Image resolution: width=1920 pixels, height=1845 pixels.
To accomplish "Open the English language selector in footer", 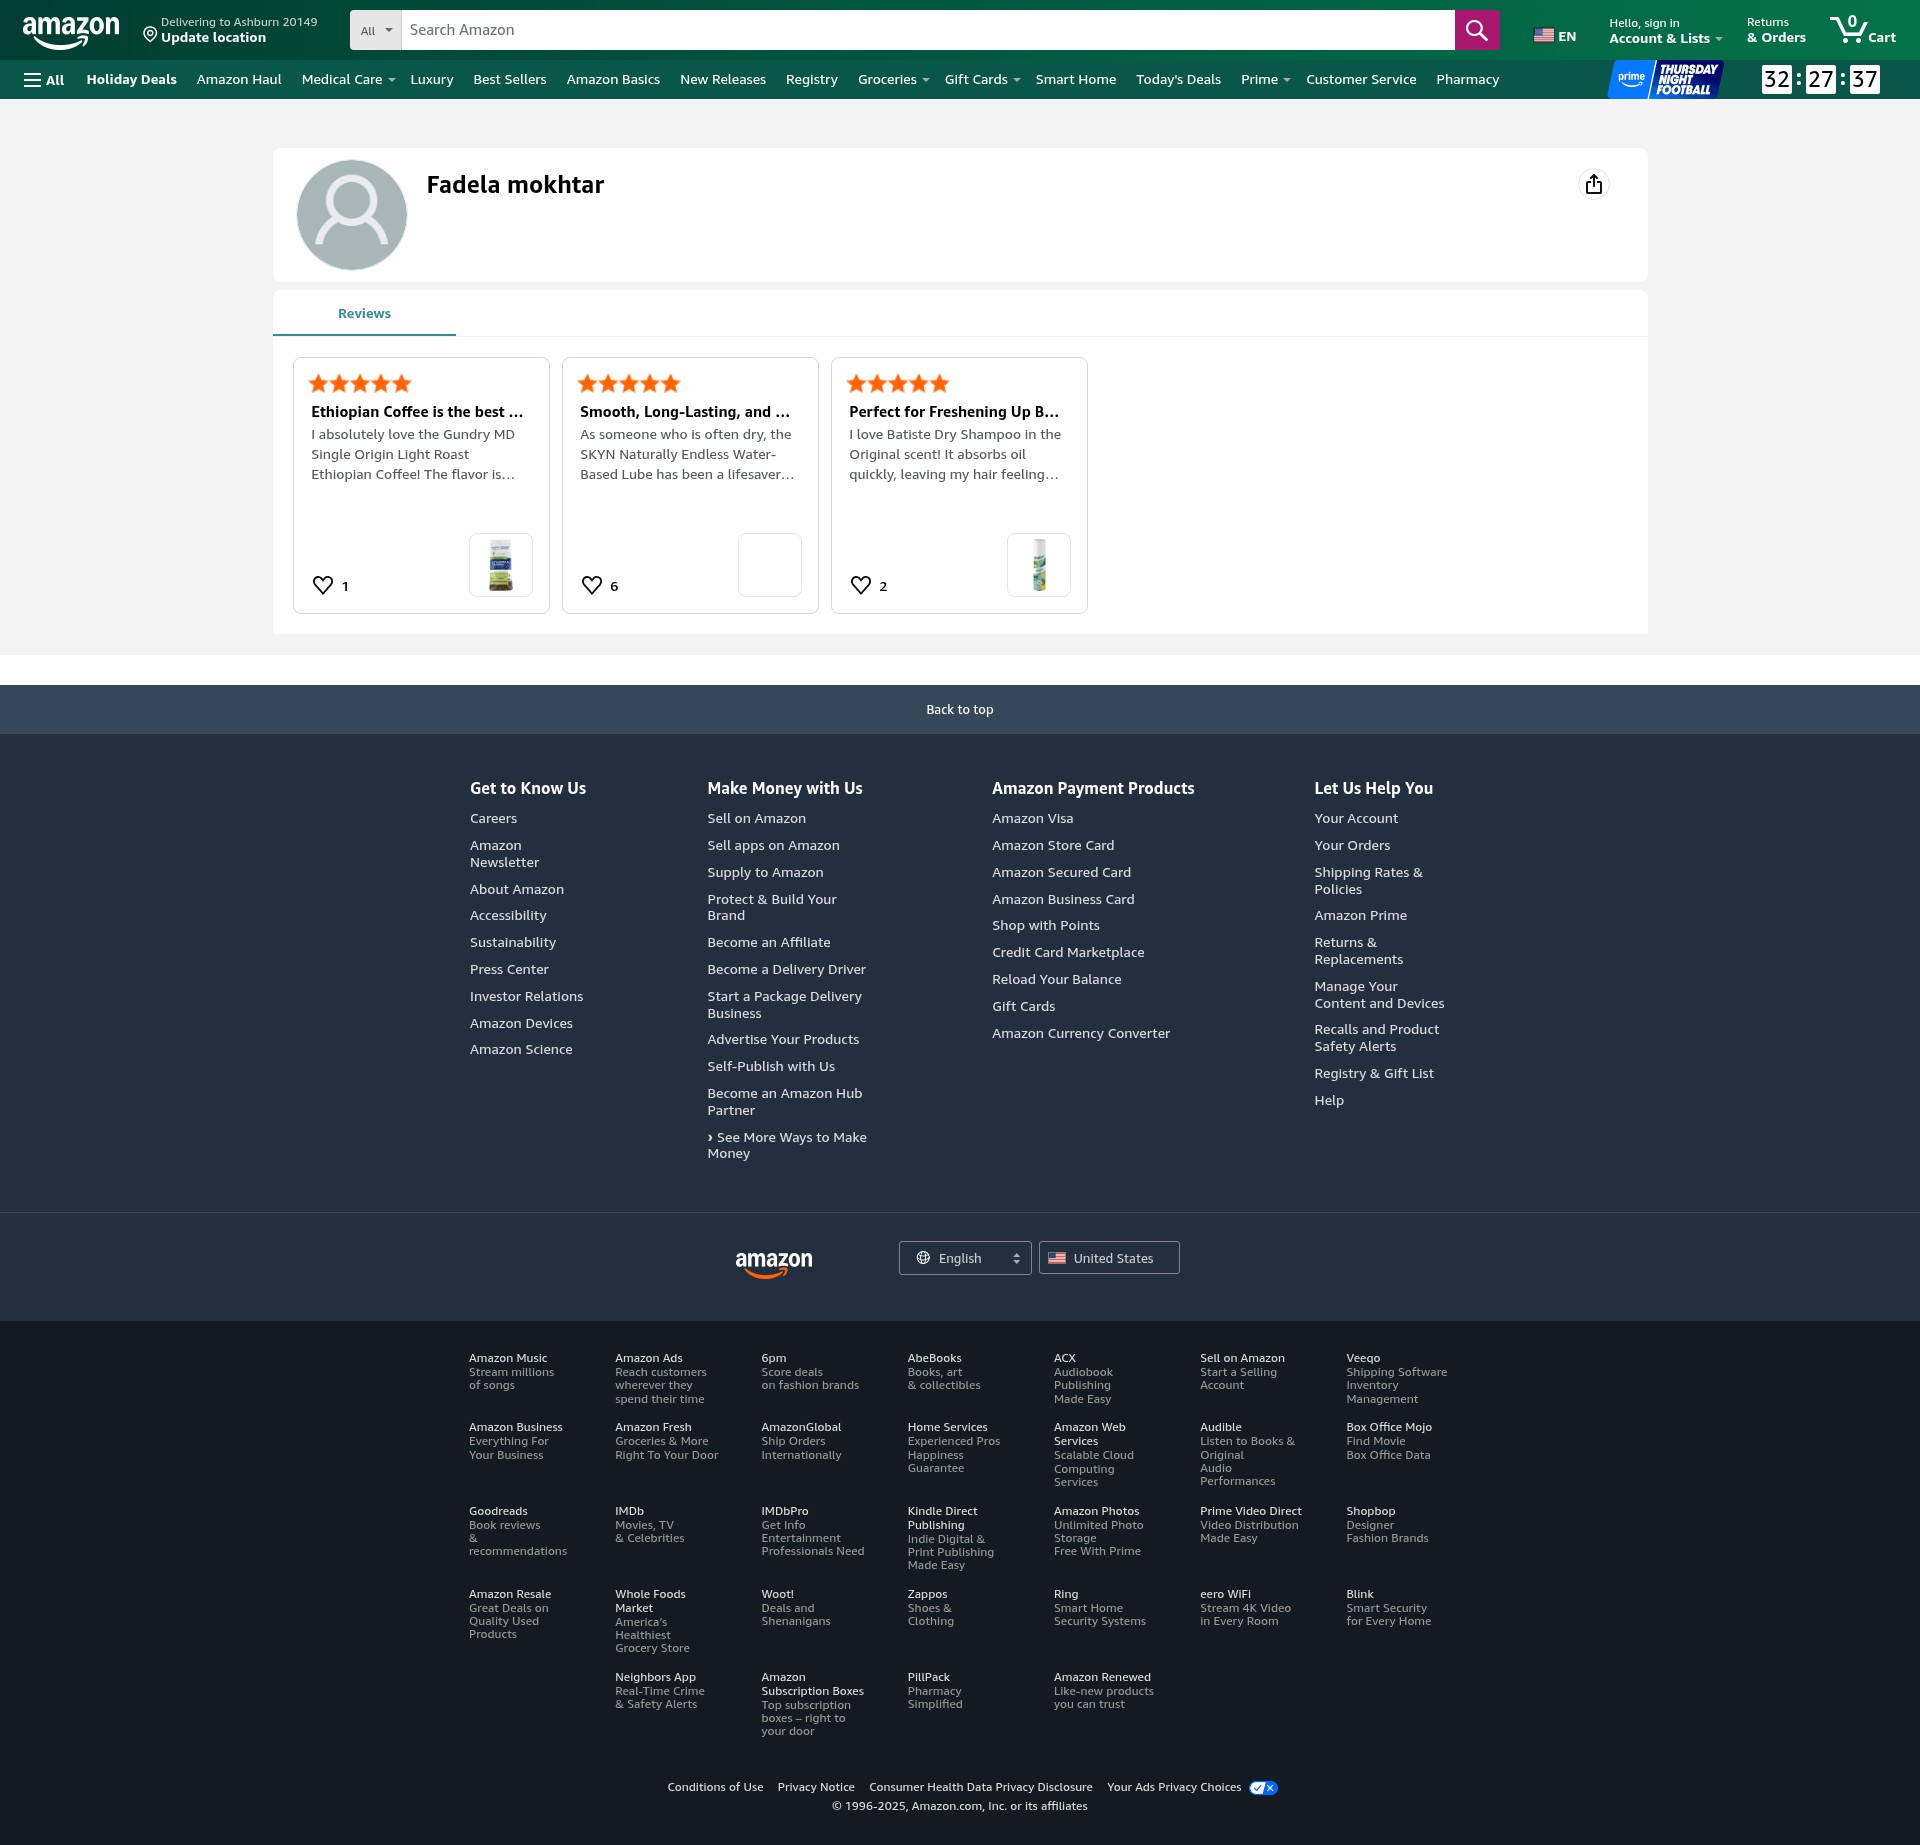I will click(x=965, y=1258).
